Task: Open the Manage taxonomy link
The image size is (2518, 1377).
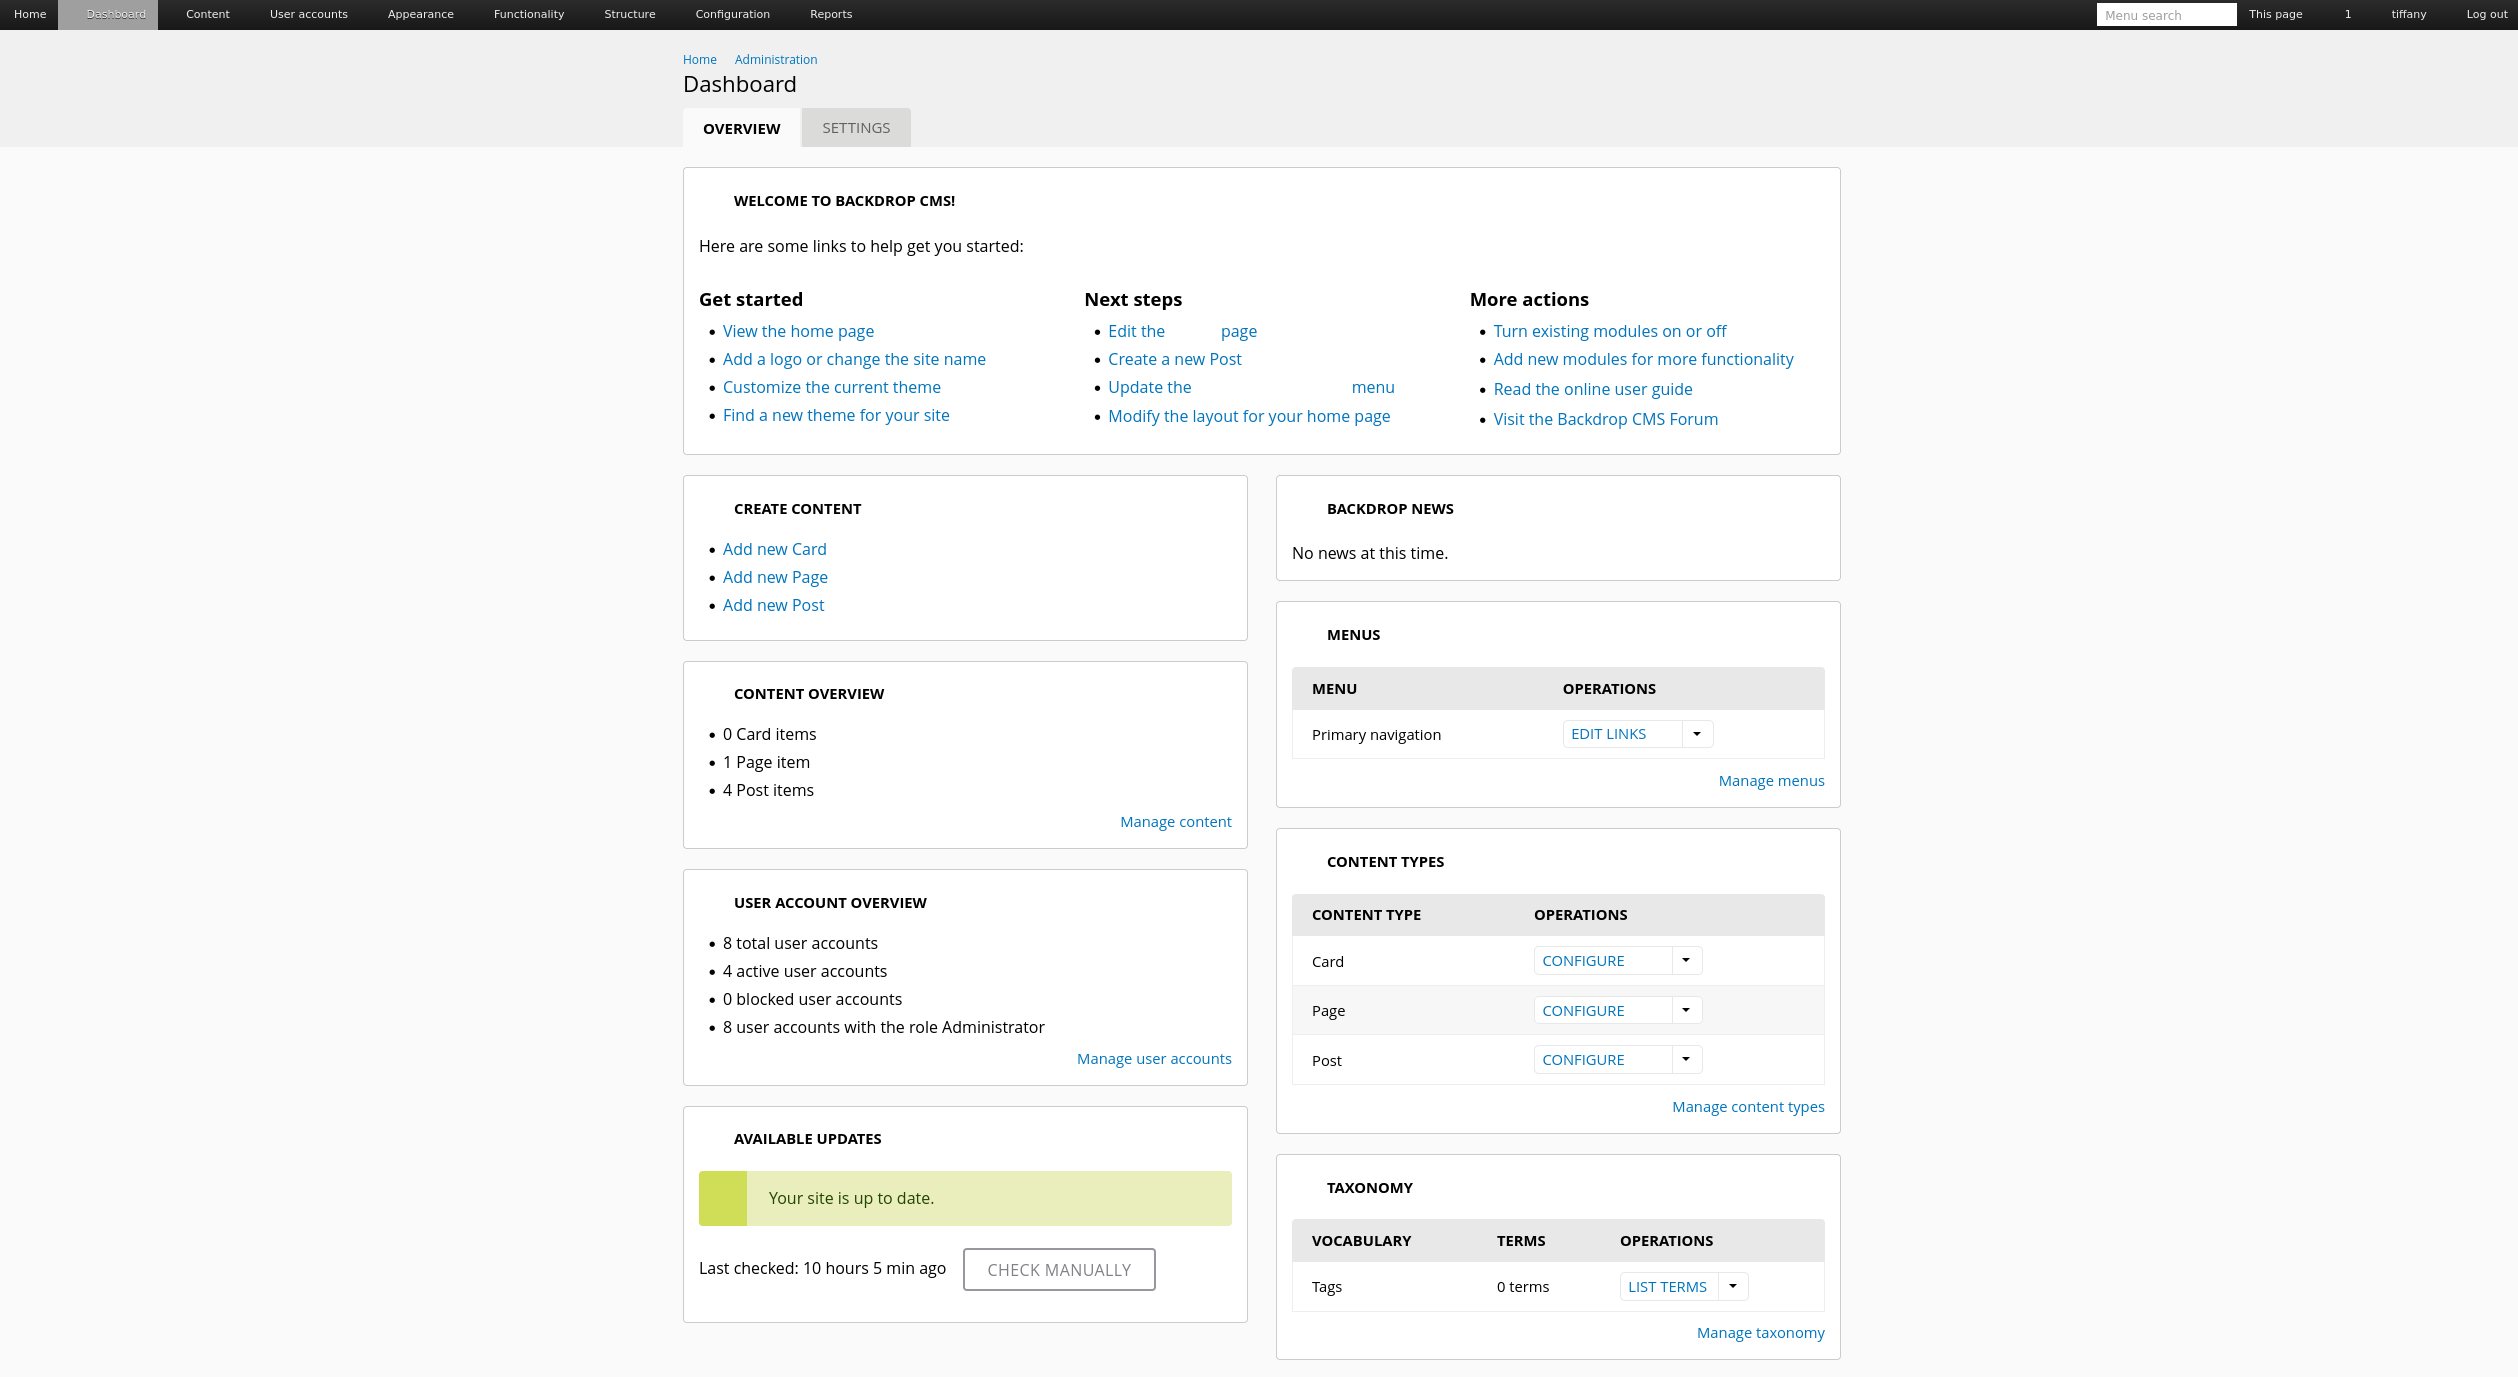Action: pyautogui.click(x=1760, y=1332)
